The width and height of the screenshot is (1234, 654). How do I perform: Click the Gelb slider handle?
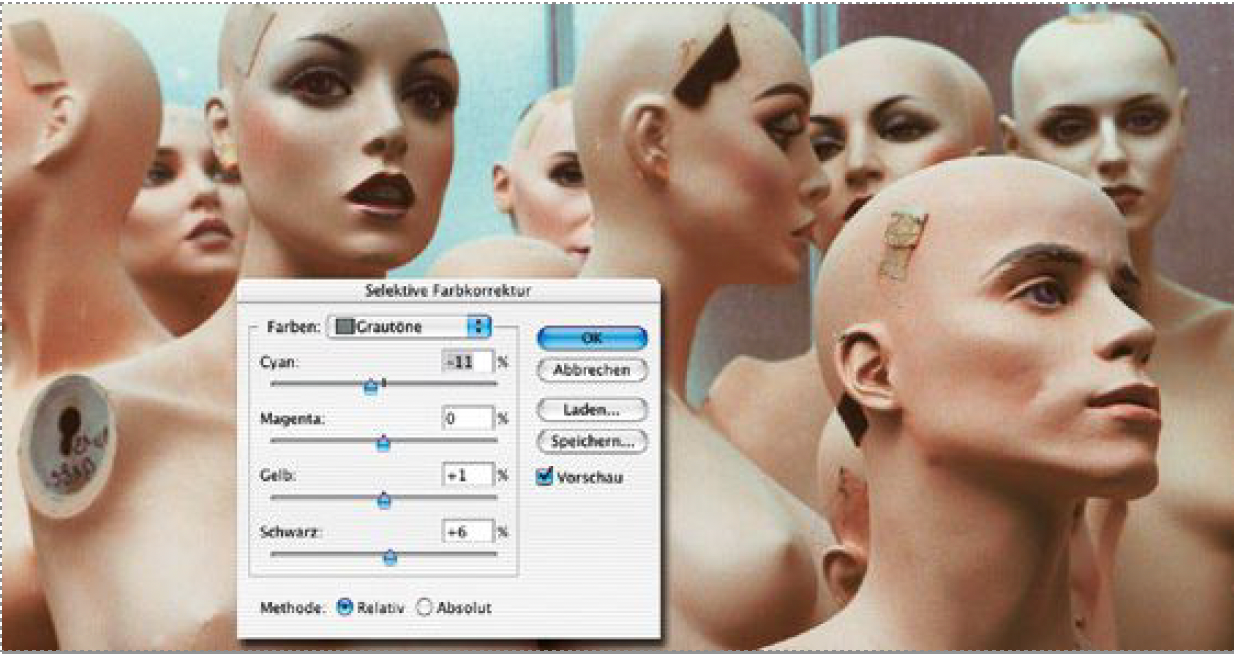pos(384,501)
